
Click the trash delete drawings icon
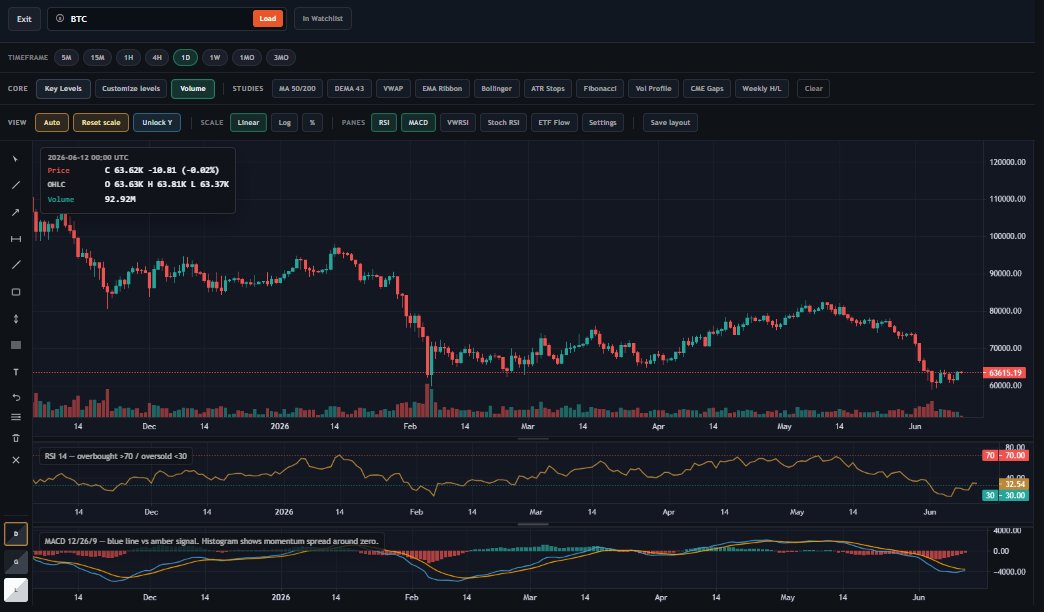click(x=16, y=438)
